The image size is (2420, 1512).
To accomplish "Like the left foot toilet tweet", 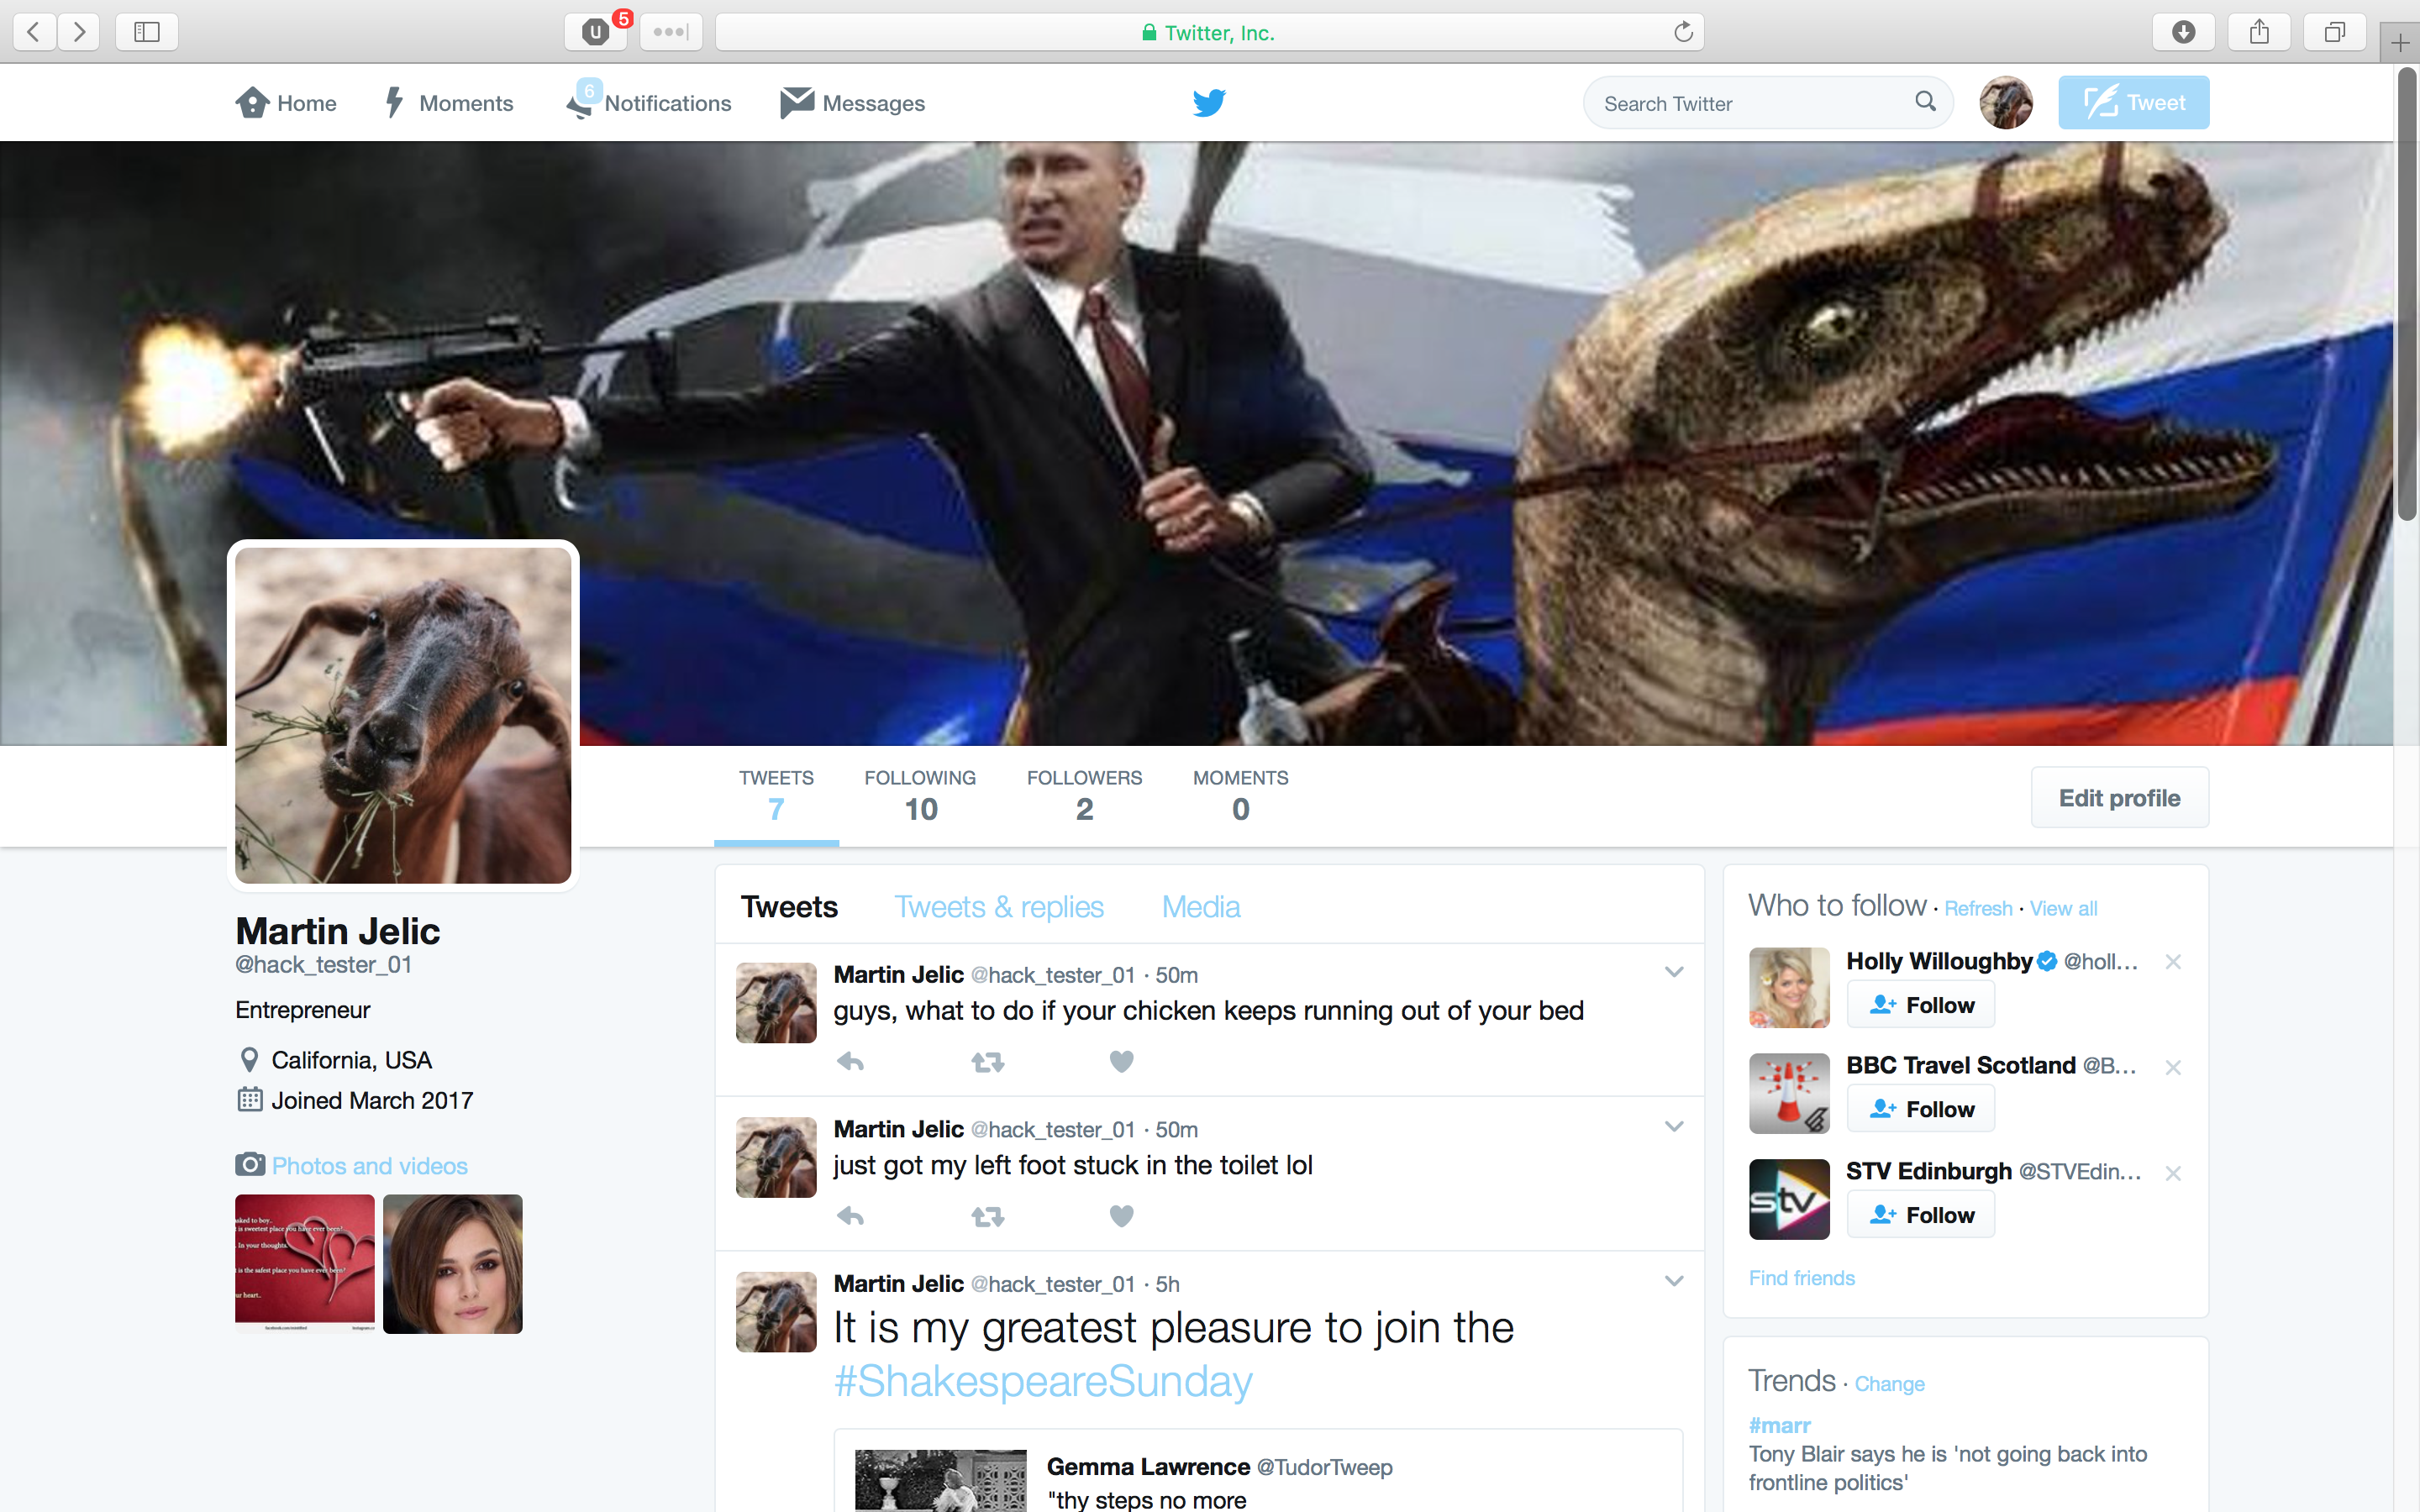I will [x=1121, y=1216].
